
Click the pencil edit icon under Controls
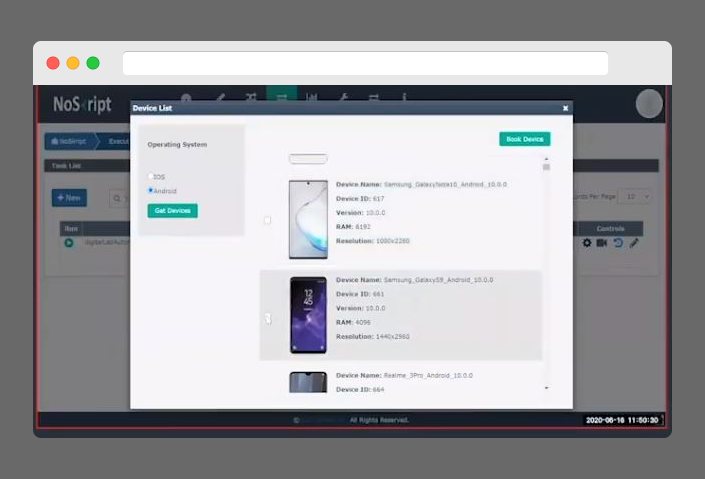tap(634, 243)
